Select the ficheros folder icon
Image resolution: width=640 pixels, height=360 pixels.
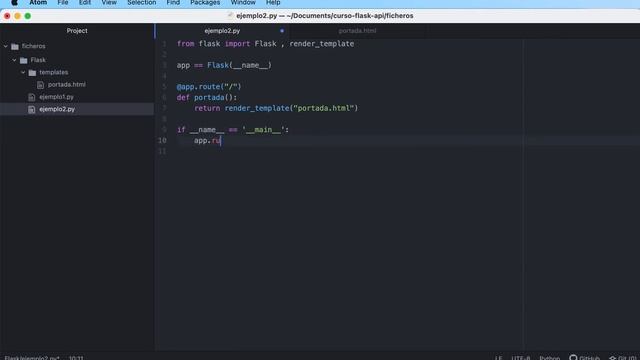(15, 47)
